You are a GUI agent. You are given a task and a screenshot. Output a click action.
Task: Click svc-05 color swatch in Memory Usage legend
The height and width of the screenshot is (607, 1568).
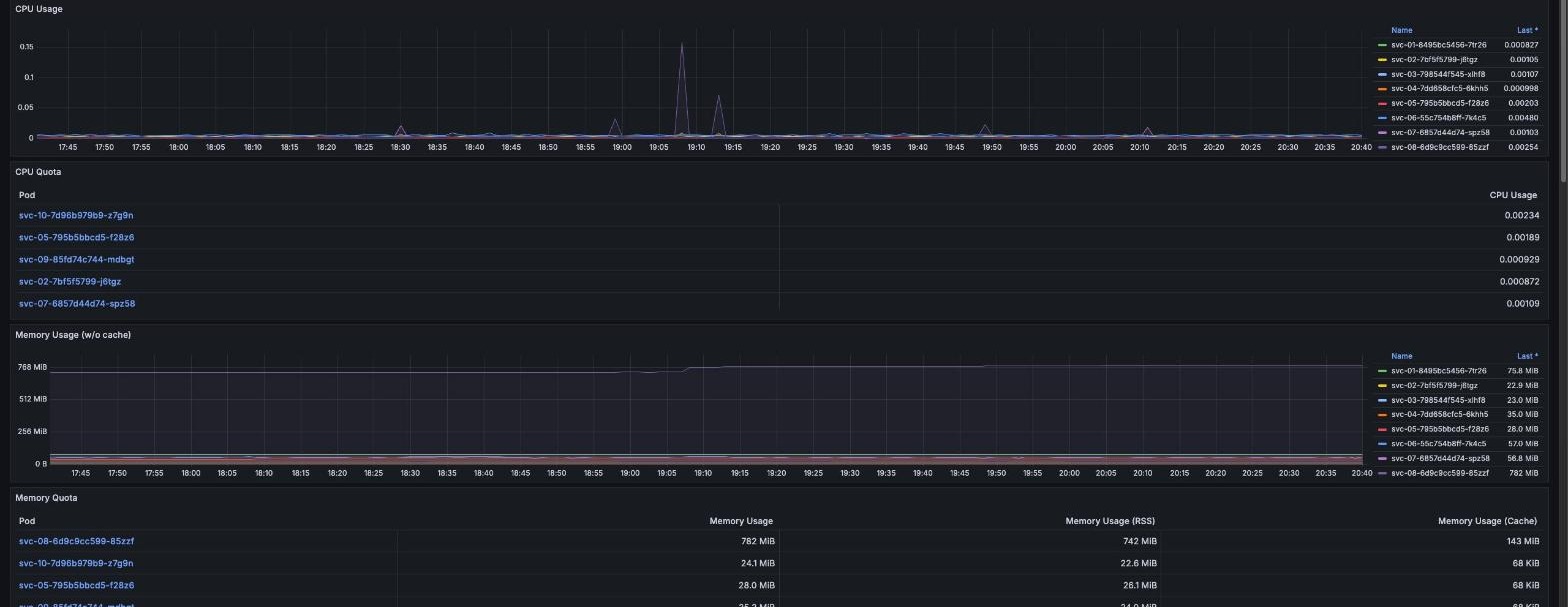pyautogui.click(x=1382, y=429)
